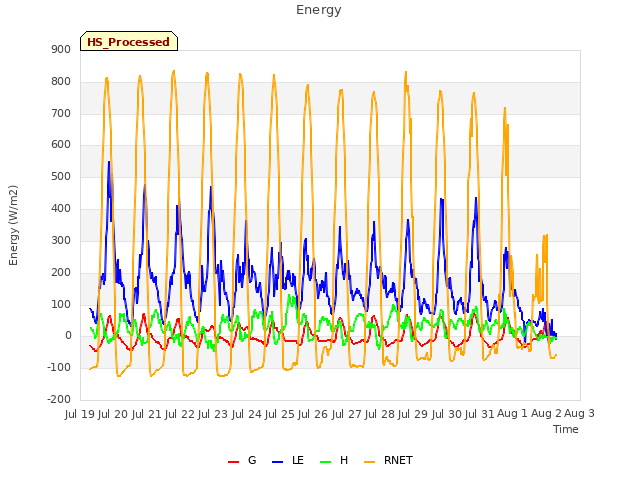
Task: Click the -100 y-axis tick label
Action: coord(59,368)
